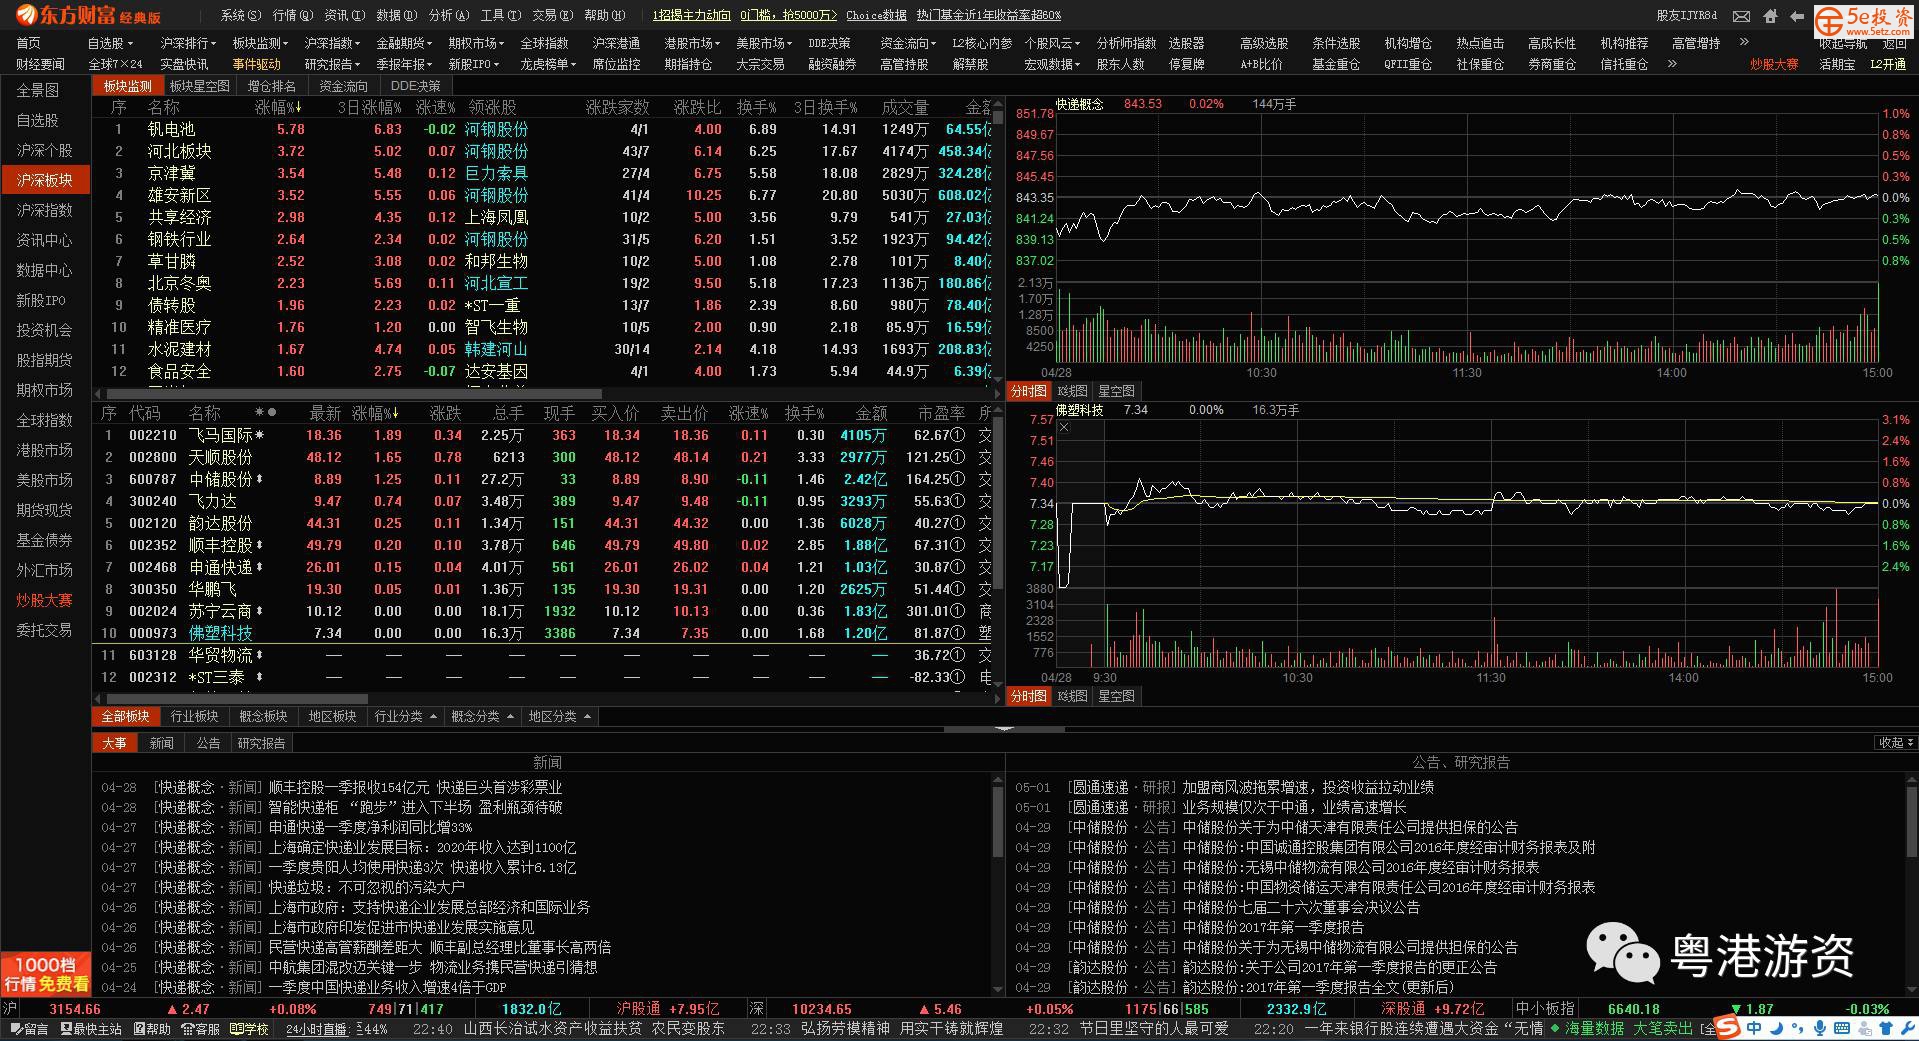Click Sogou moon half-width toggle icon
This screenshot has height=1041, width=1919.
(x=1776, y=1028)
